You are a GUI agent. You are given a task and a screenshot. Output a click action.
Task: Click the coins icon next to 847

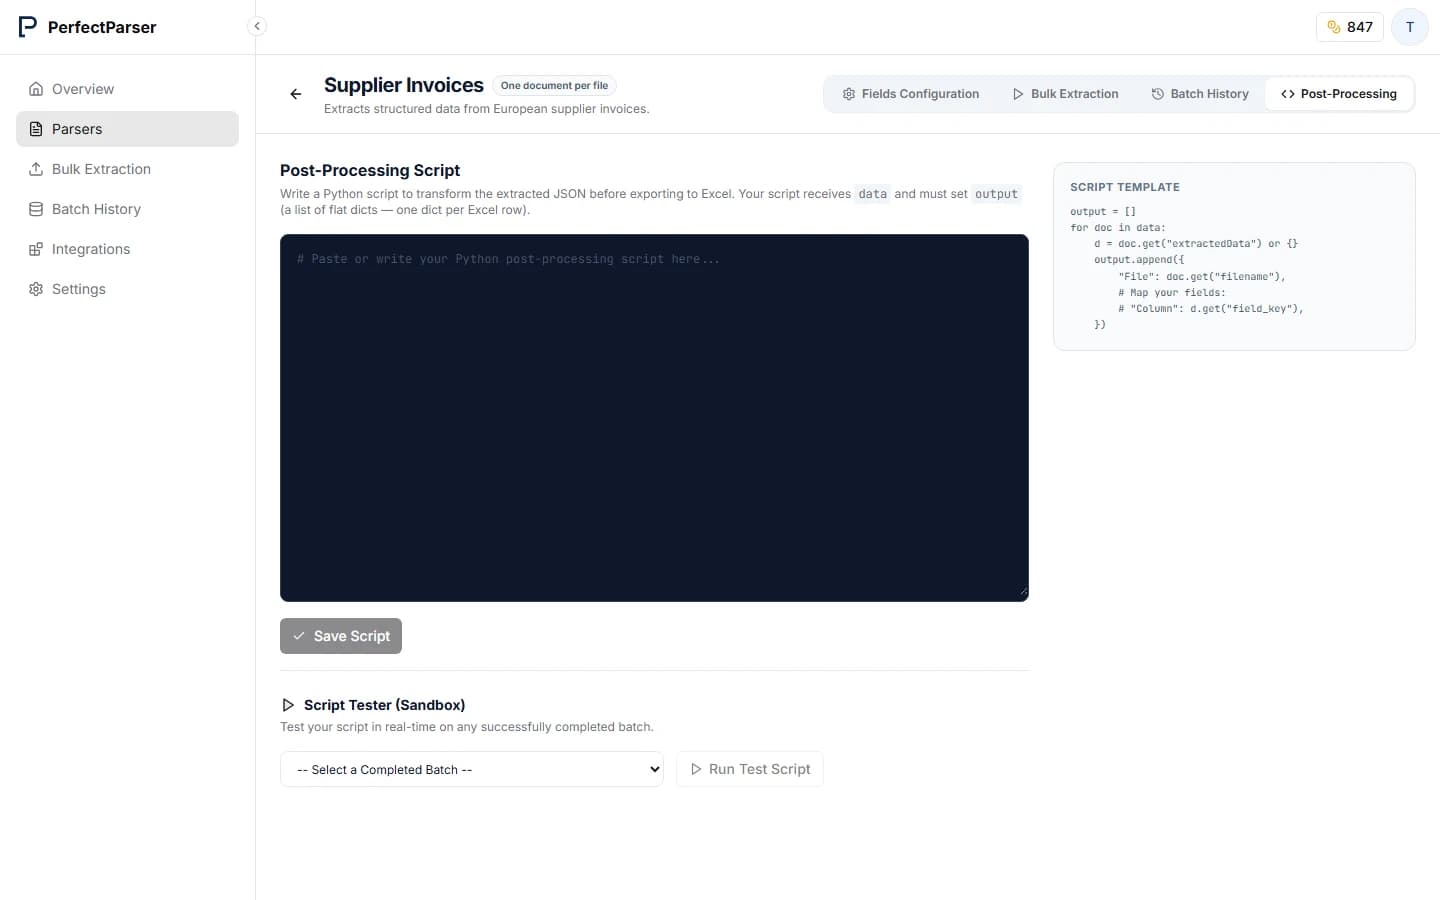(1334, 27)
